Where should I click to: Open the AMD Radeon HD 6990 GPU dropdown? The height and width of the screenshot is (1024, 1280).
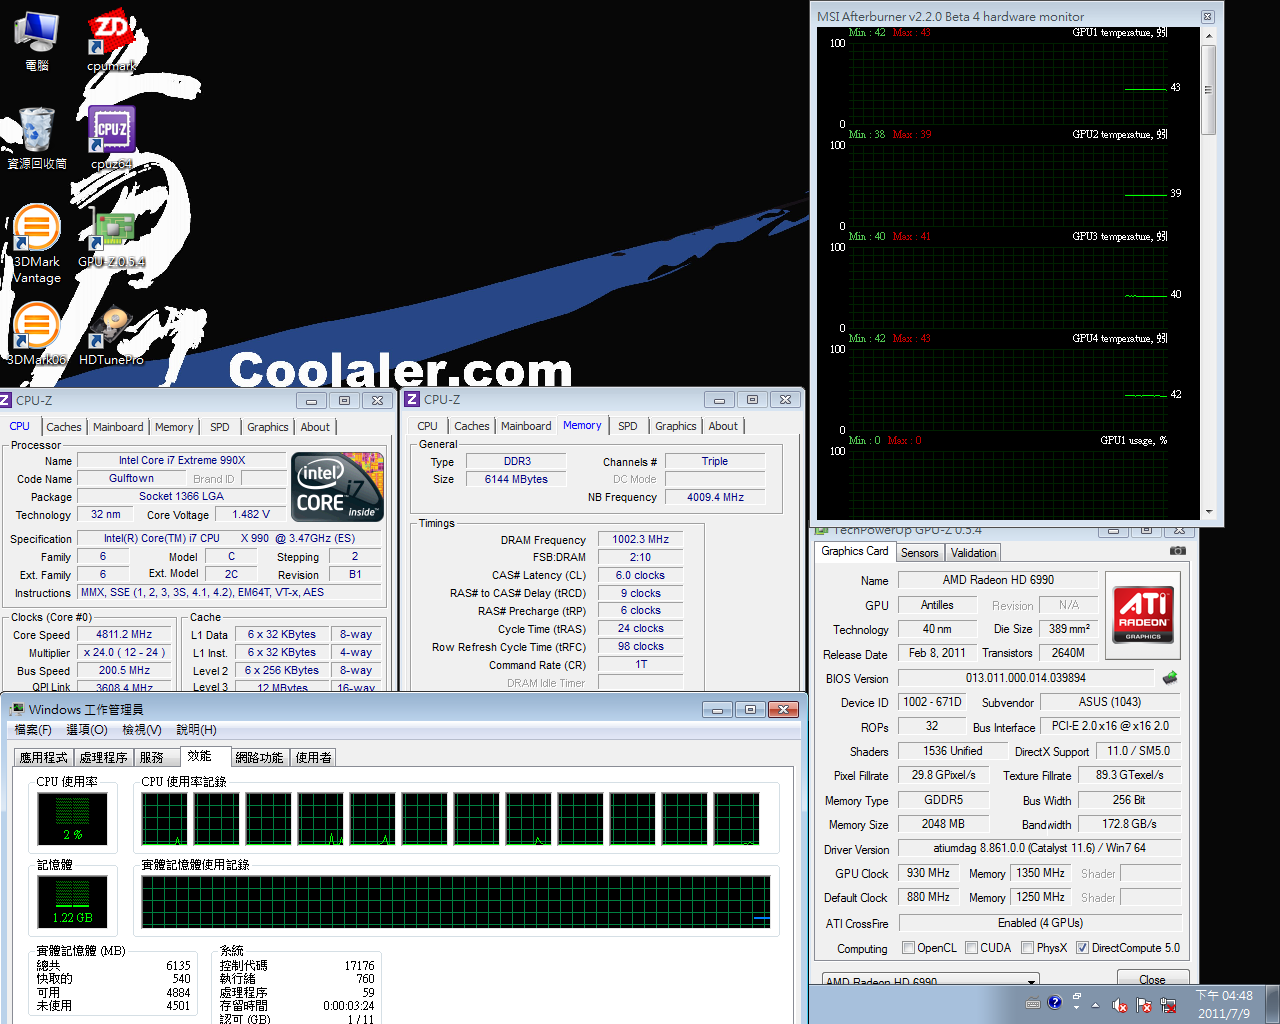tap(931, 980)
